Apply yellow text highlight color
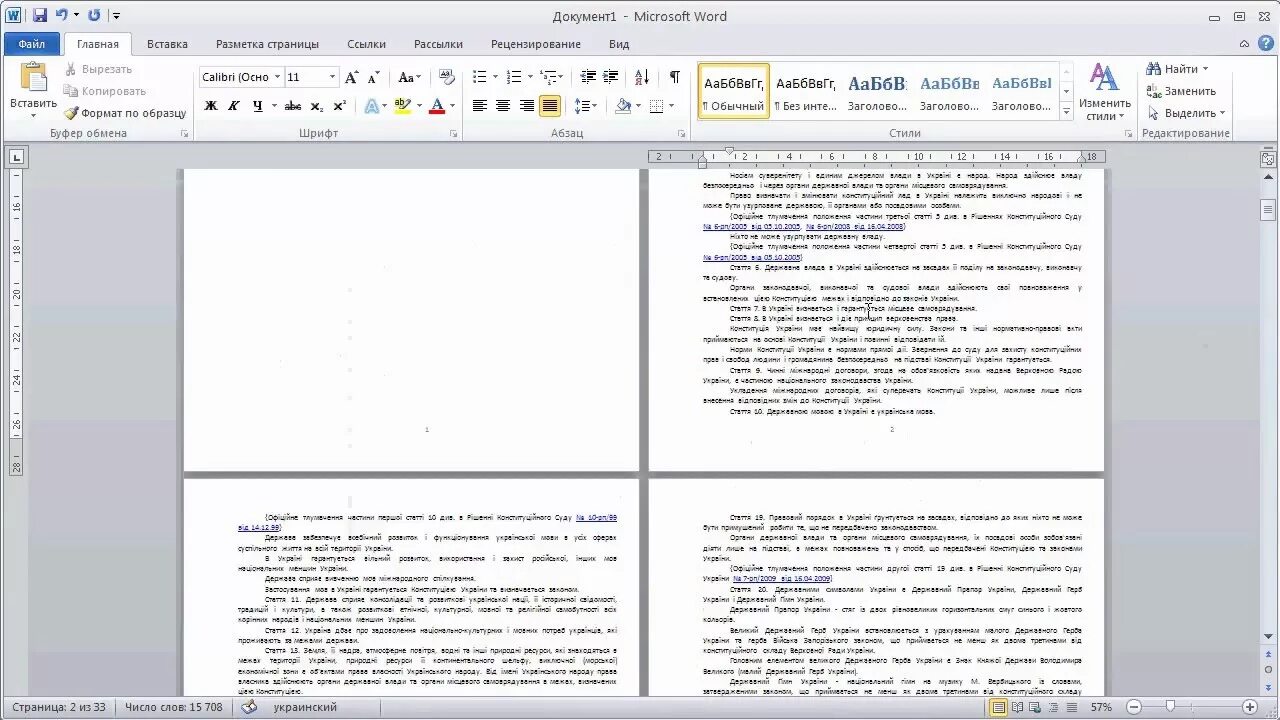Viewport: 1280px width, 720px height. pyautogui.click(x=402, y=106)
